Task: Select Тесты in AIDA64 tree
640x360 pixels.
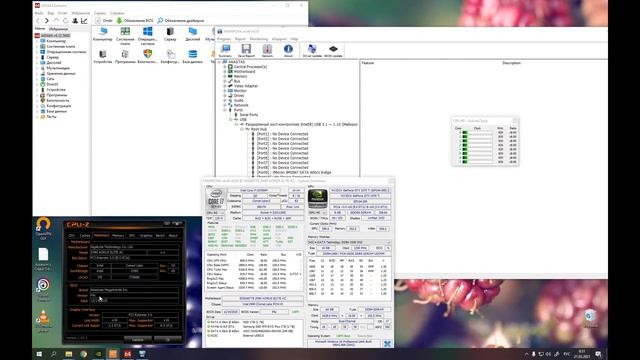Action: [x=51, y=116]
